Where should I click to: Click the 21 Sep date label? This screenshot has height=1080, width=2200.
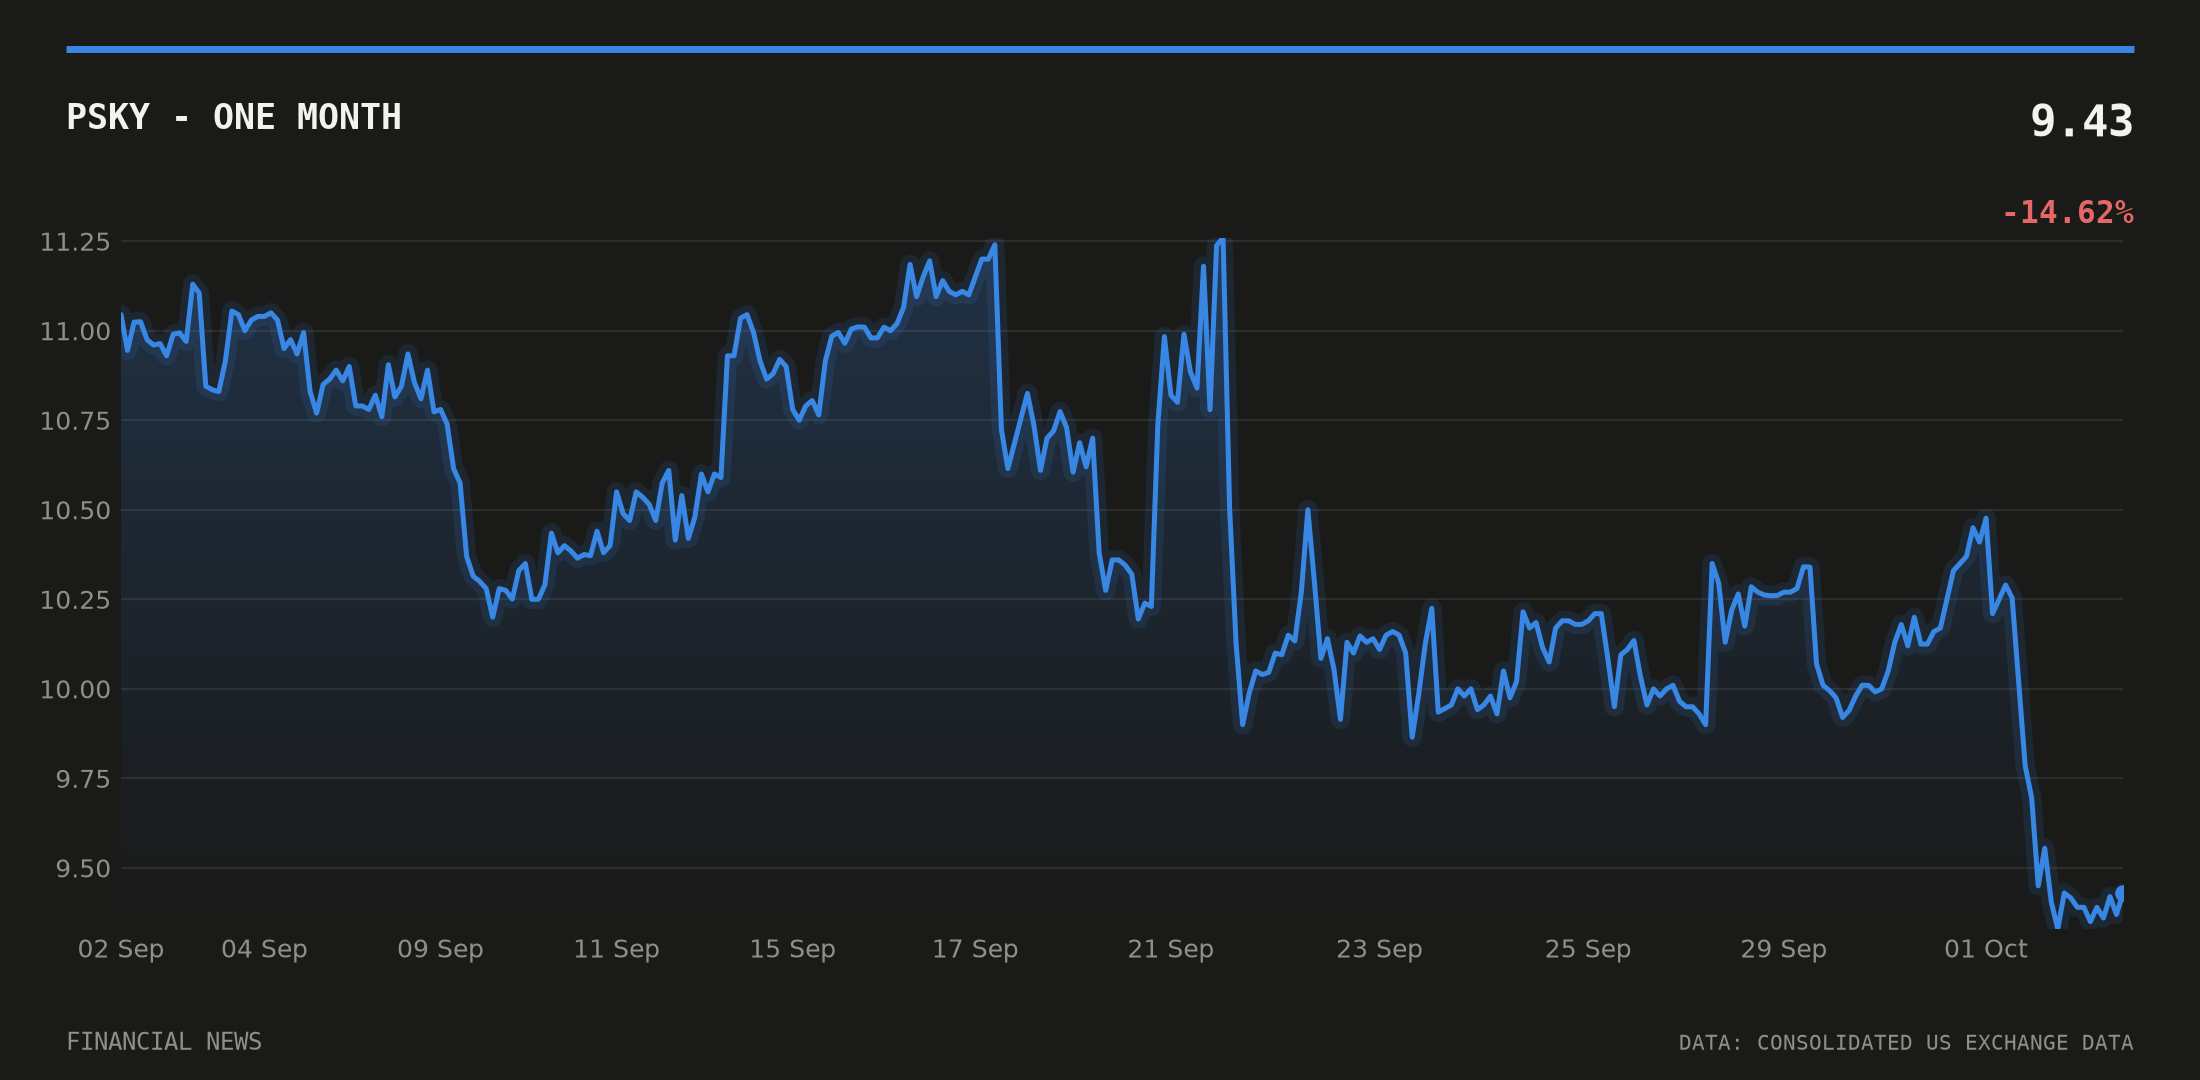tap(1170, 949)
